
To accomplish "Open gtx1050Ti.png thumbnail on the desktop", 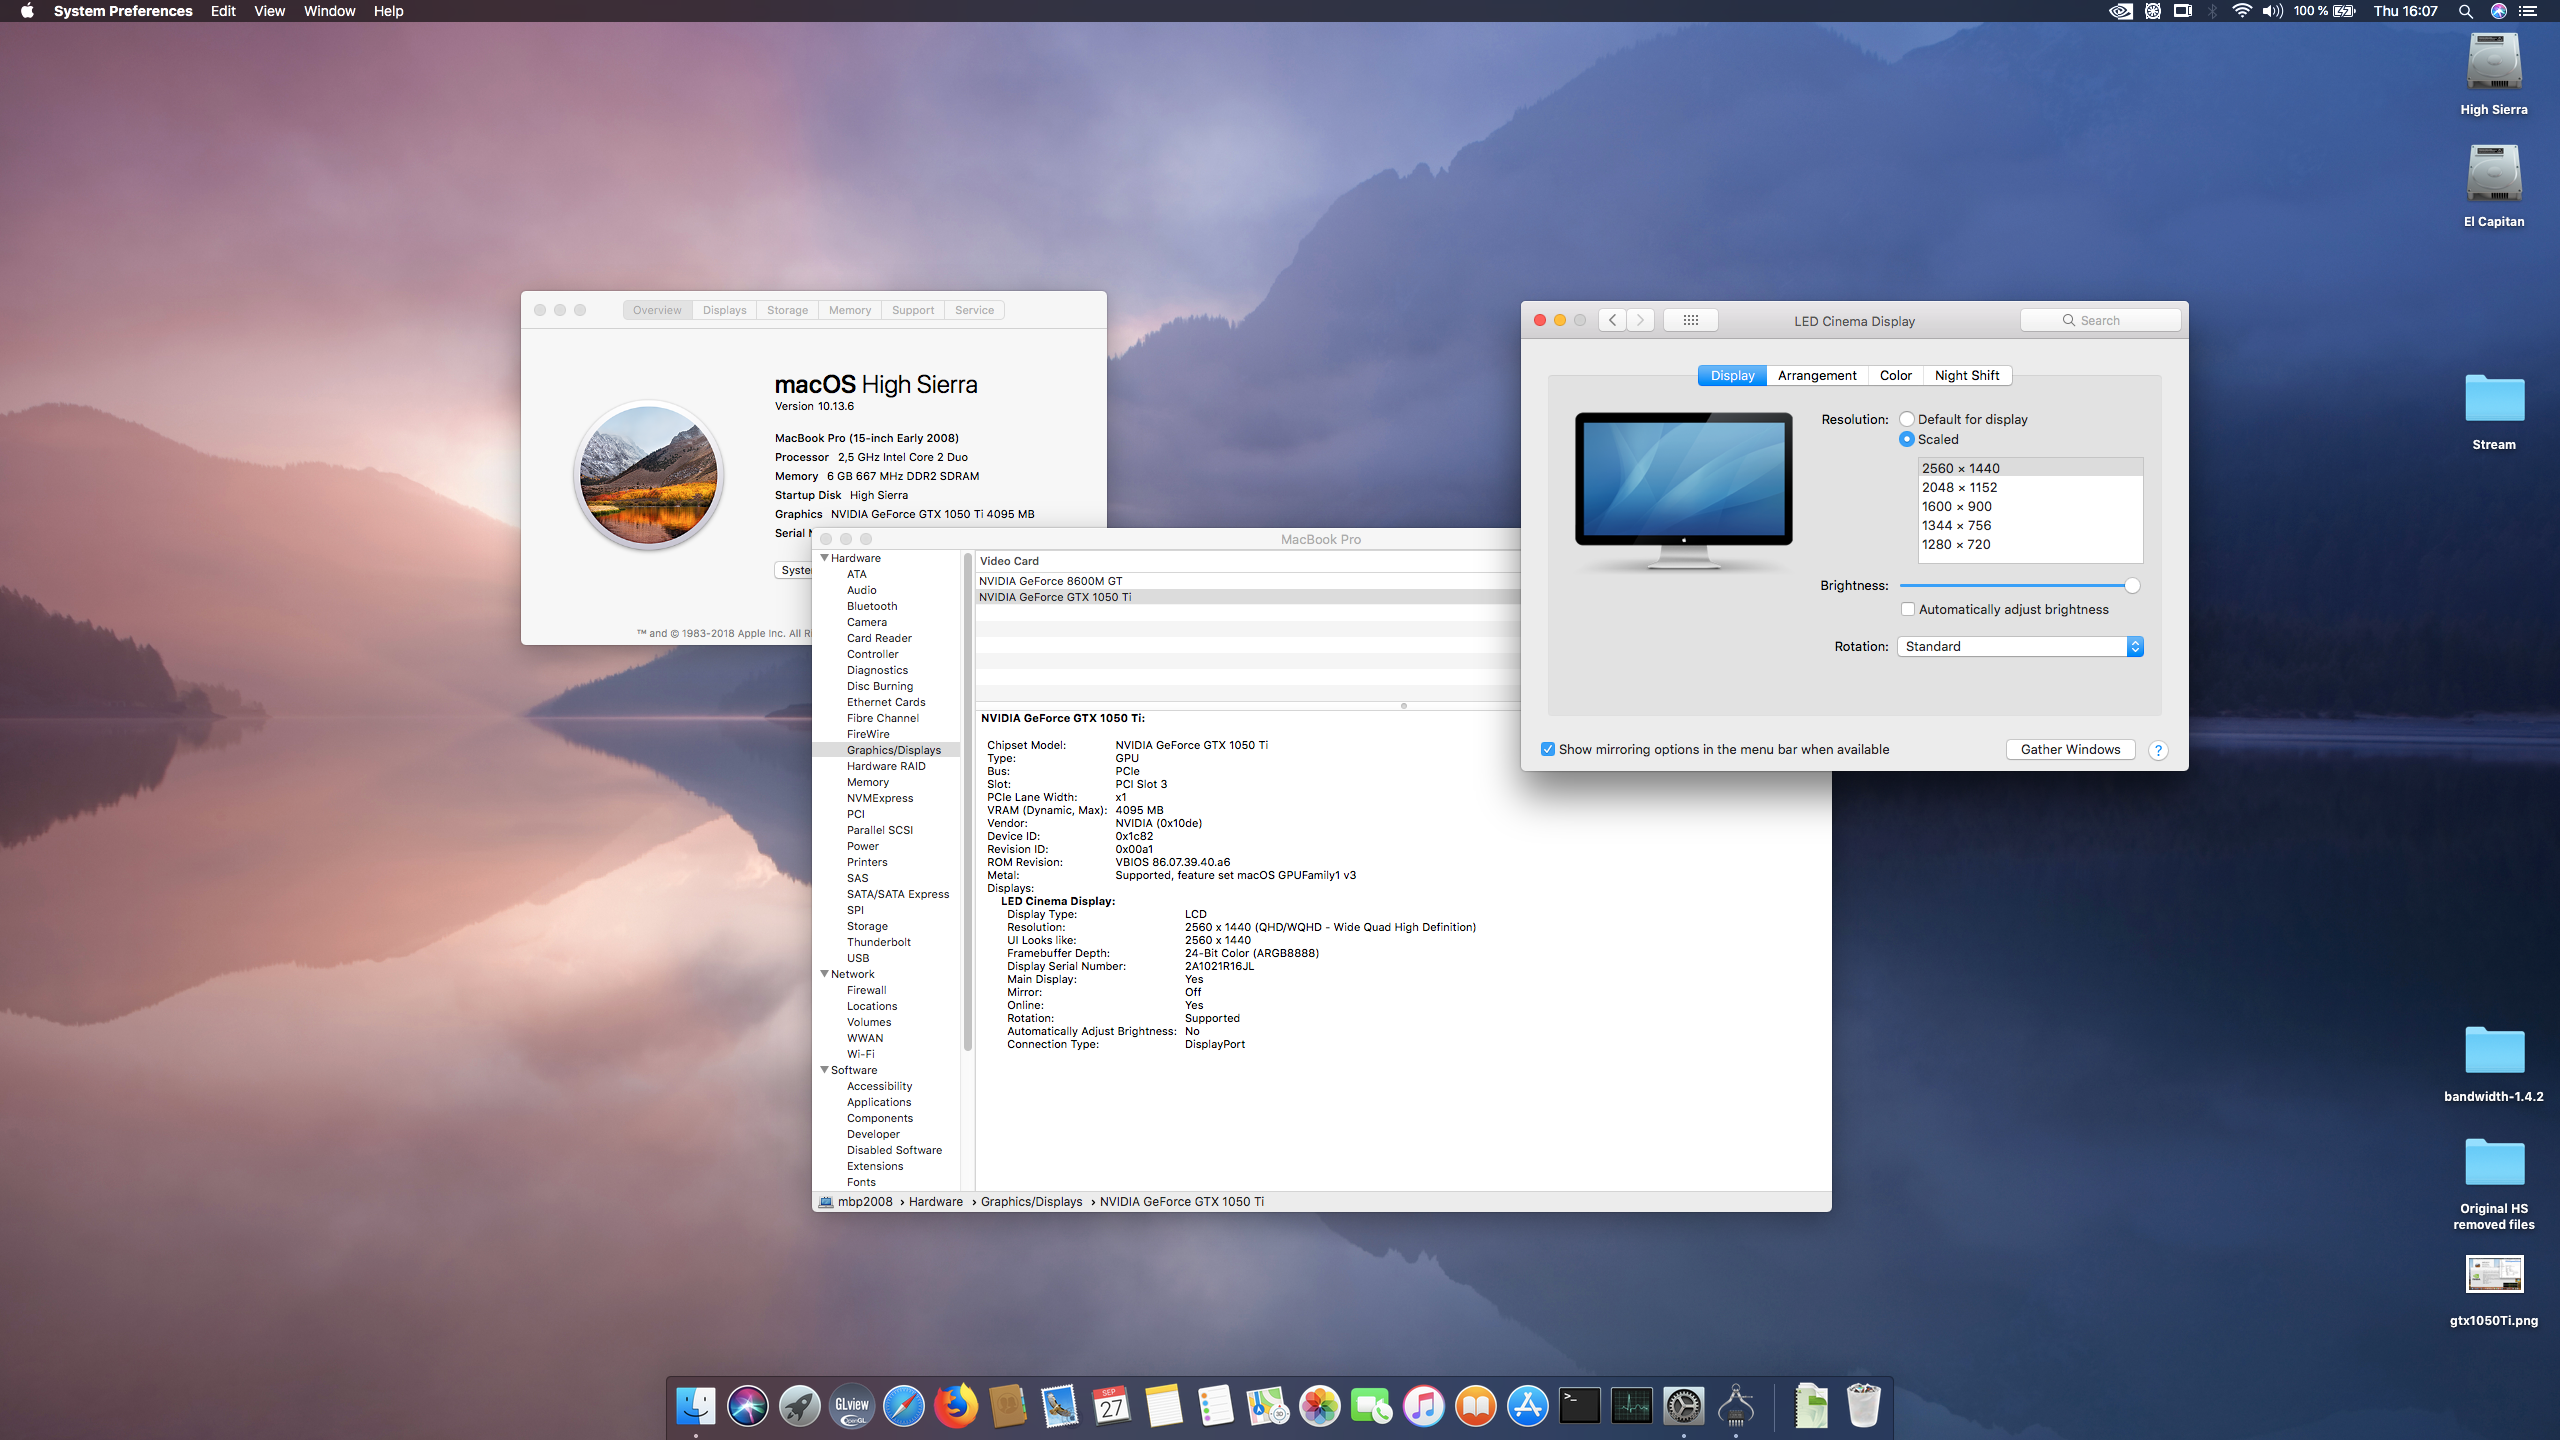I will click(2494, 1275).
